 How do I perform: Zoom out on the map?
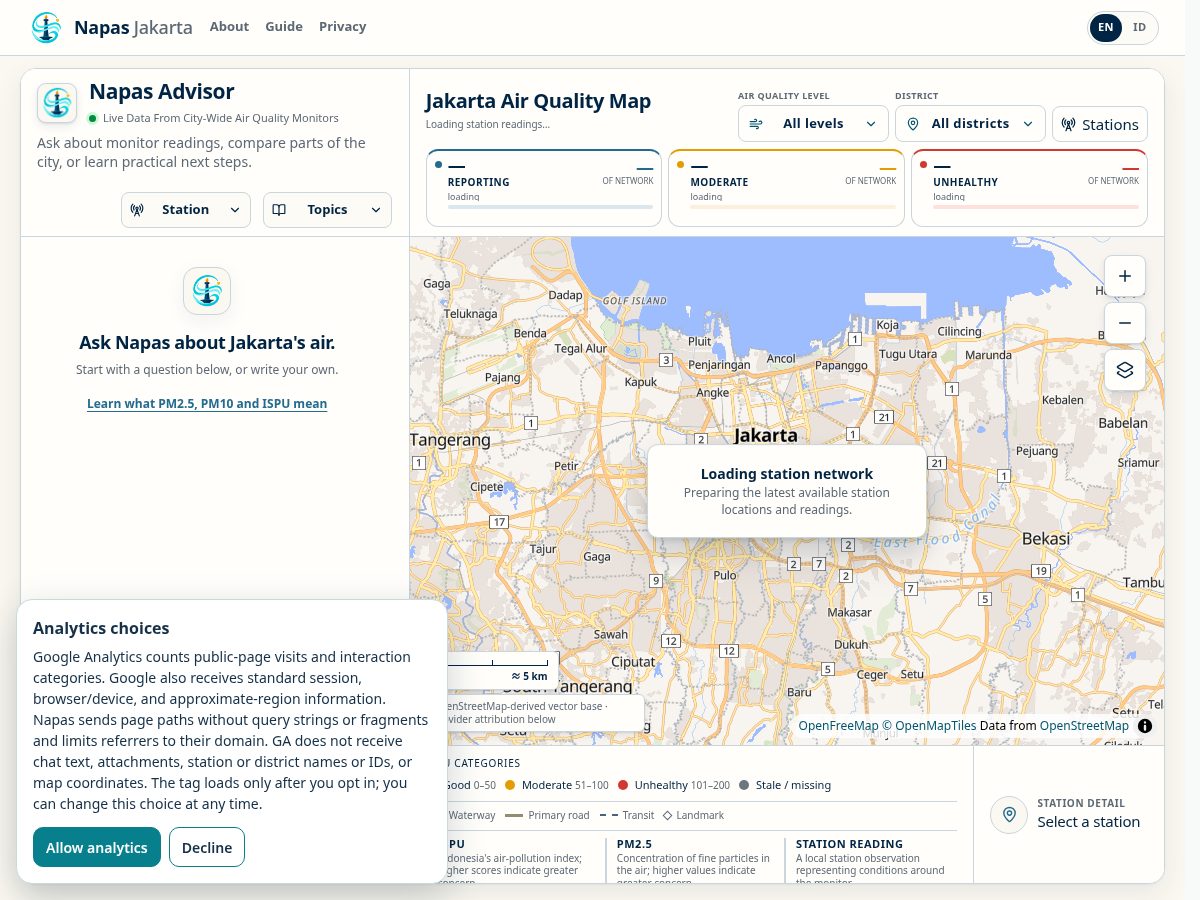click(x=1125, y=323)
